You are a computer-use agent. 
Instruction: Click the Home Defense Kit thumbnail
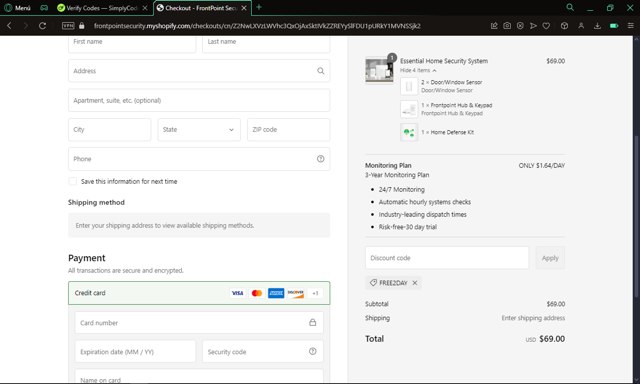click(x=409, y=132)
